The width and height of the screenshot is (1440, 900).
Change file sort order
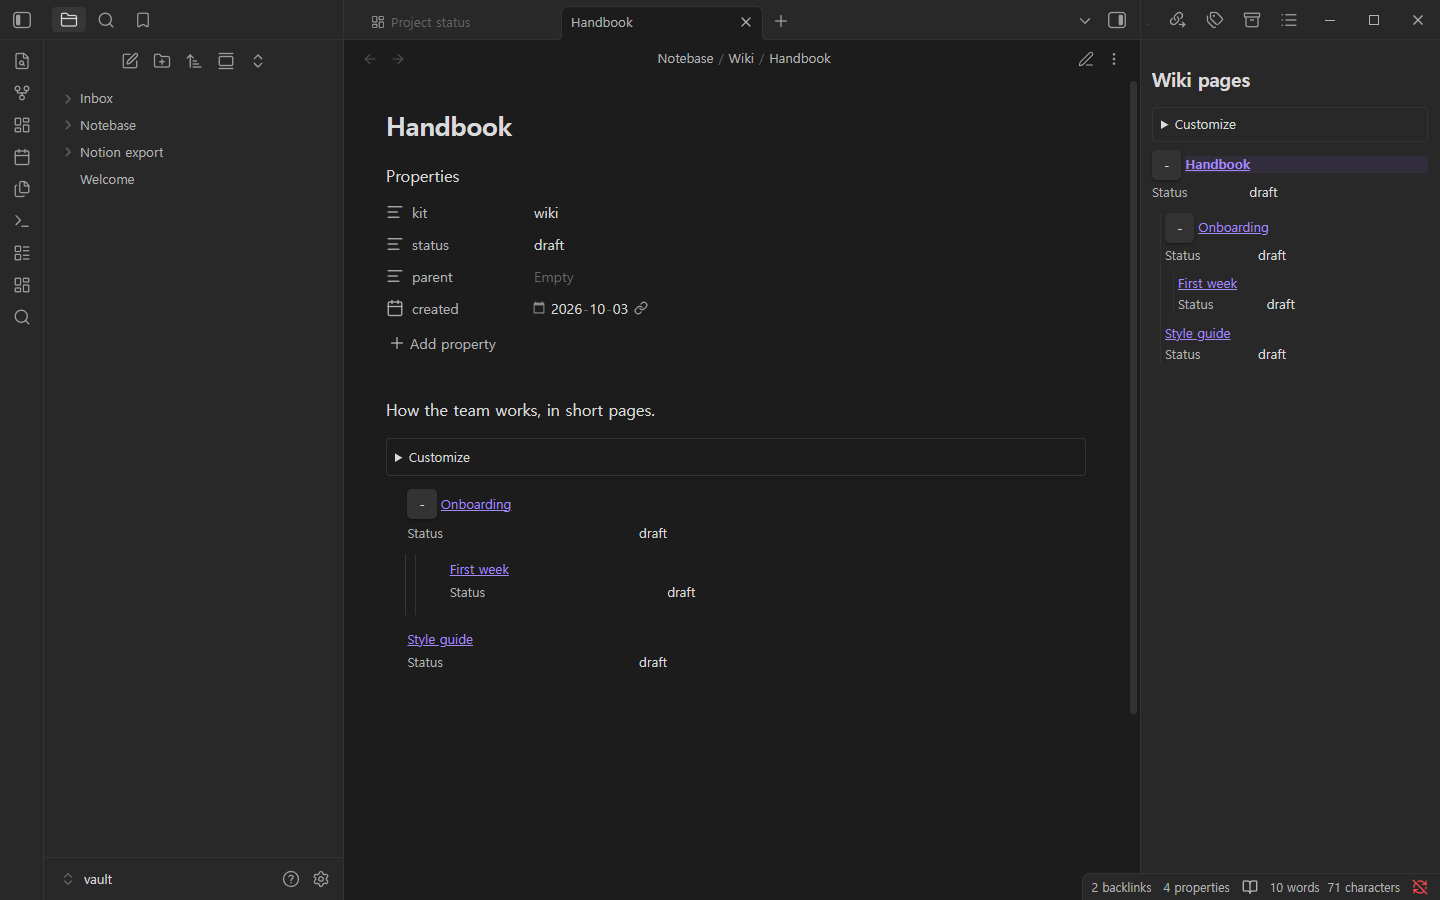[x=194, y=61]
